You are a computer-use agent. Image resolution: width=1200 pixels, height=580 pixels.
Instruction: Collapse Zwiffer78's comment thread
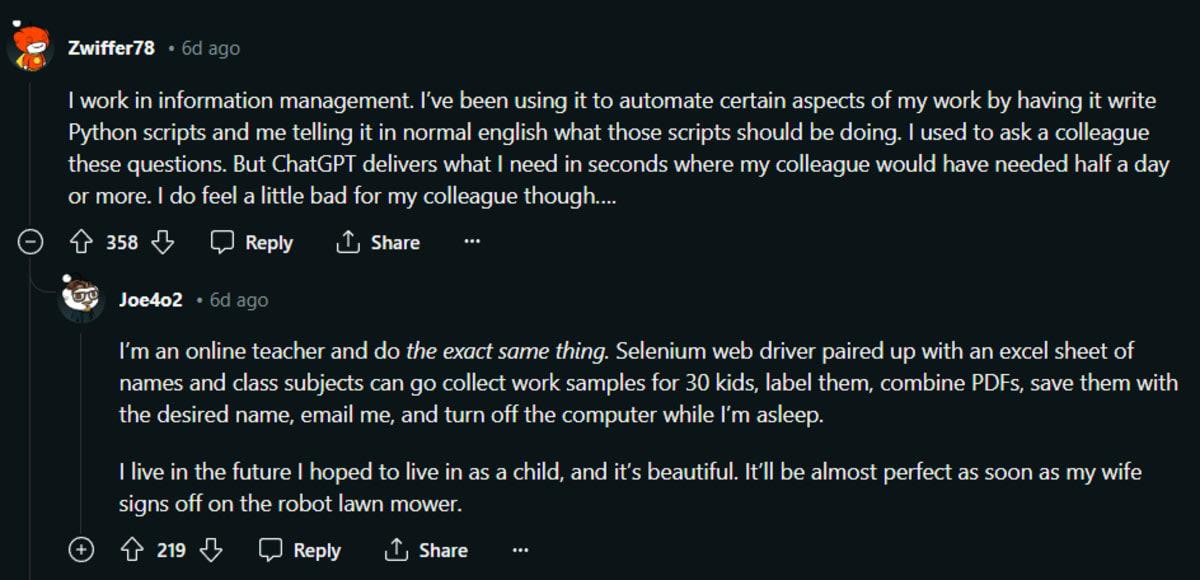click(32, 242)
